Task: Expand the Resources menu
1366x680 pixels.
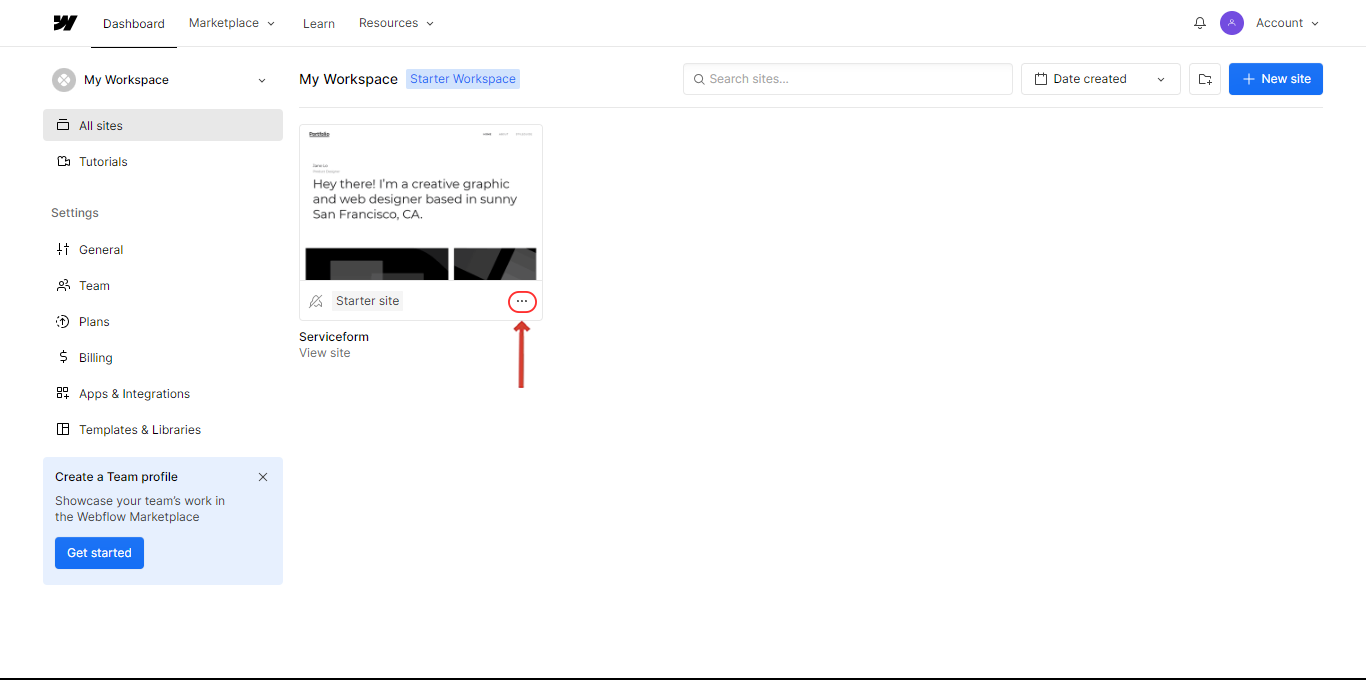Action: [x=397, y=23]
